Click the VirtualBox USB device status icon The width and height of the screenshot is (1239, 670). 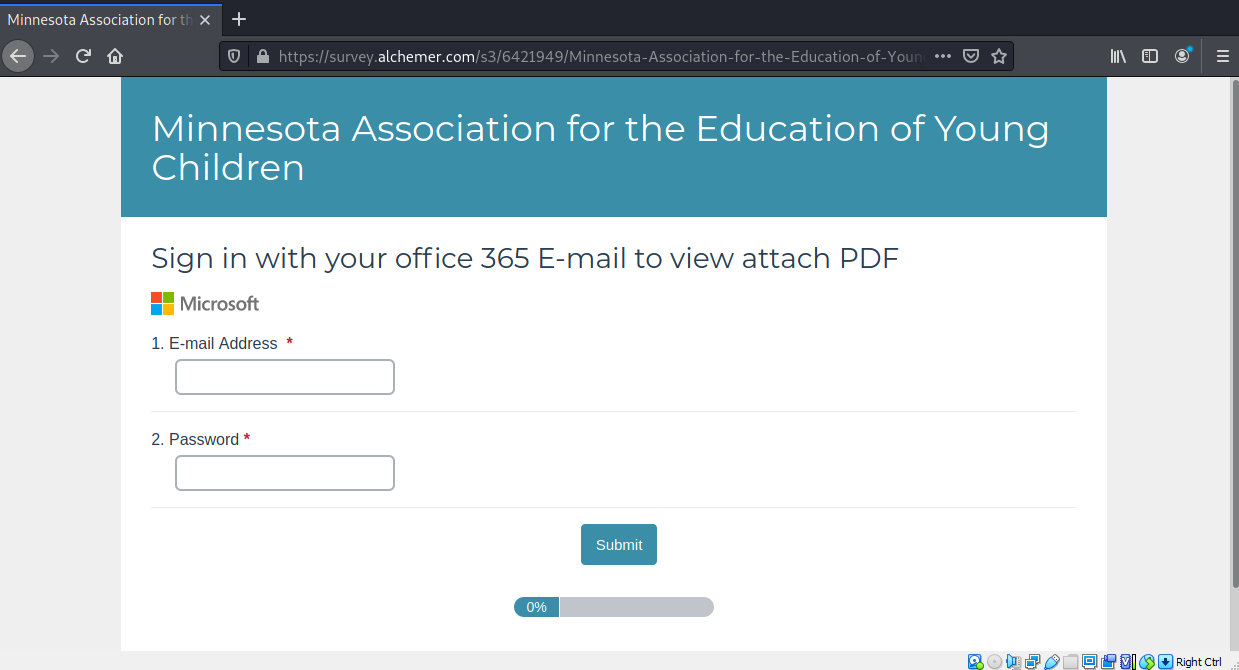click(x=1052, y=661)
